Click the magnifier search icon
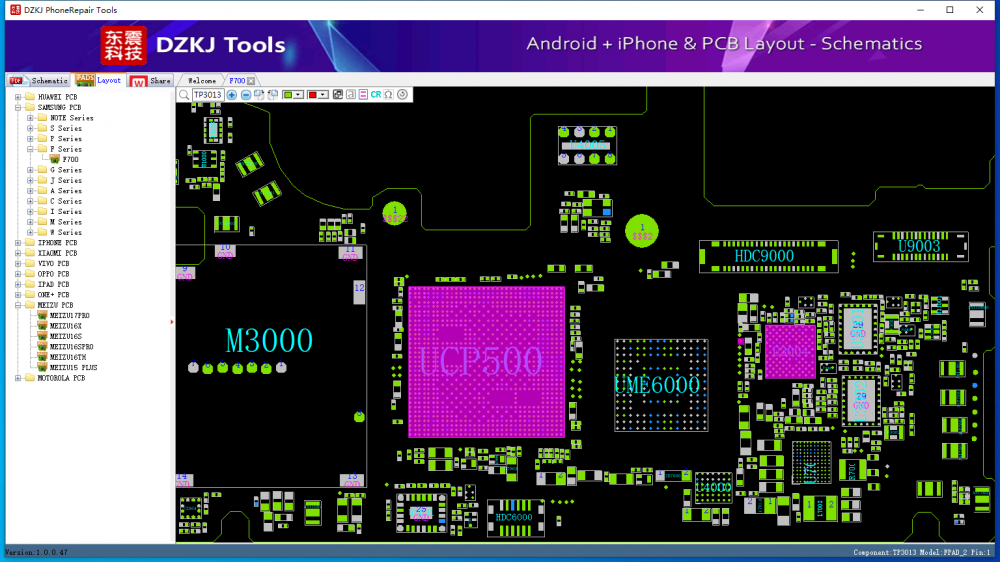The height and width of the screenshot is (562, 1000). point(184,95)
